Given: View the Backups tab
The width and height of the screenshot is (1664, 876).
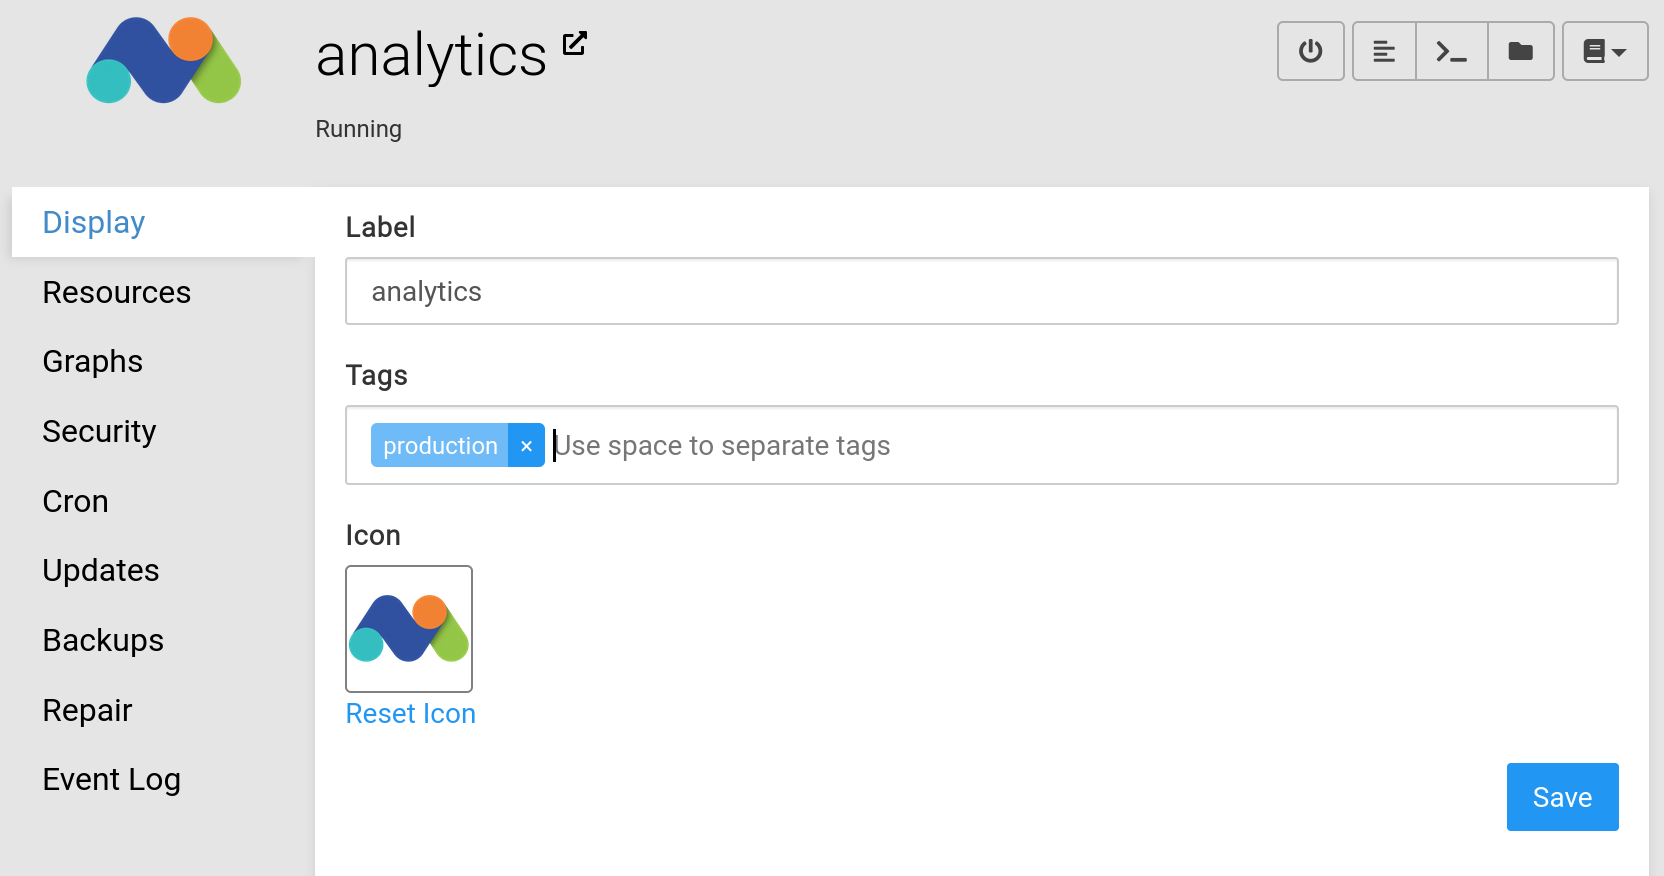Looking at the screenshot, I should point(104,640).
